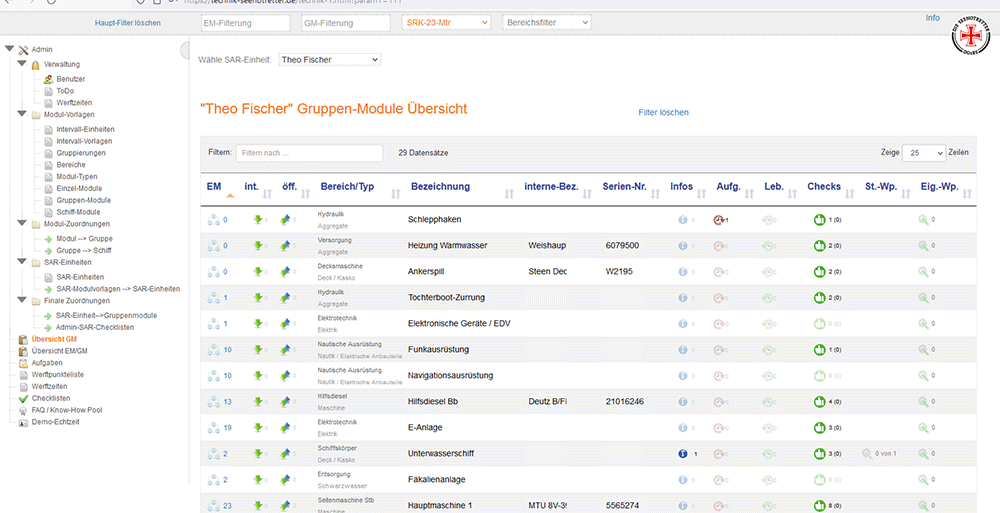Image resolution: width=1000 pixels, height=513 pixels.
Task: Open Aufgaben in the sidebar
Action: 47,363
